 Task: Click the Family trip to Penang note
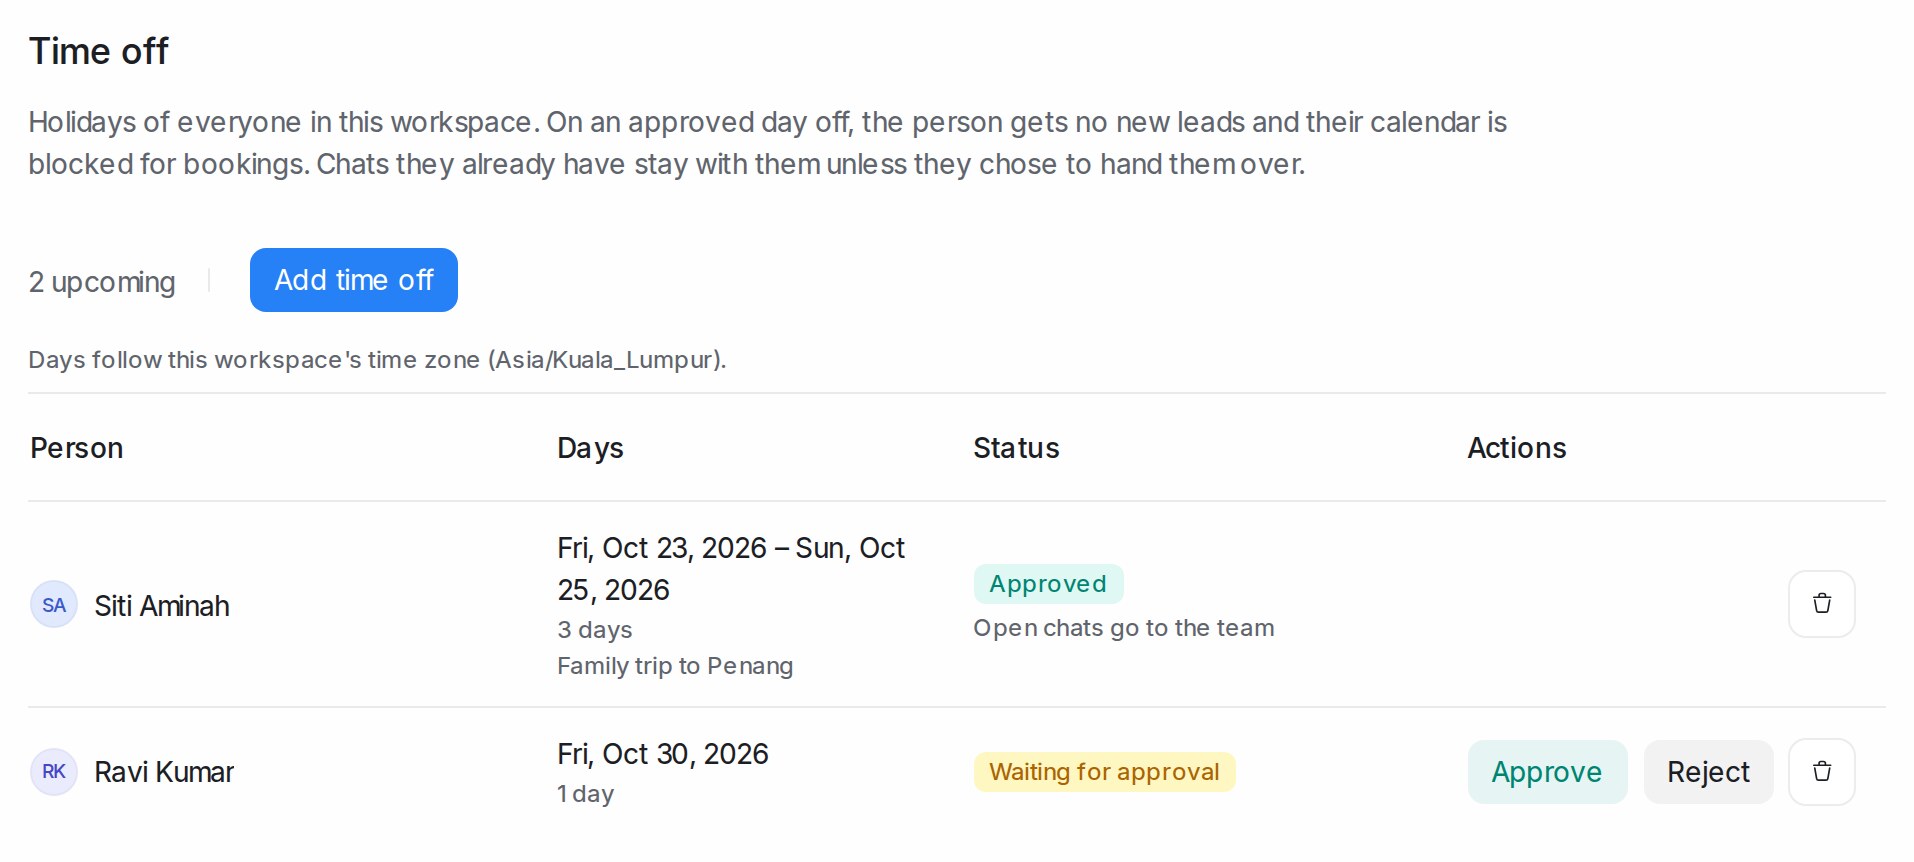675,666
